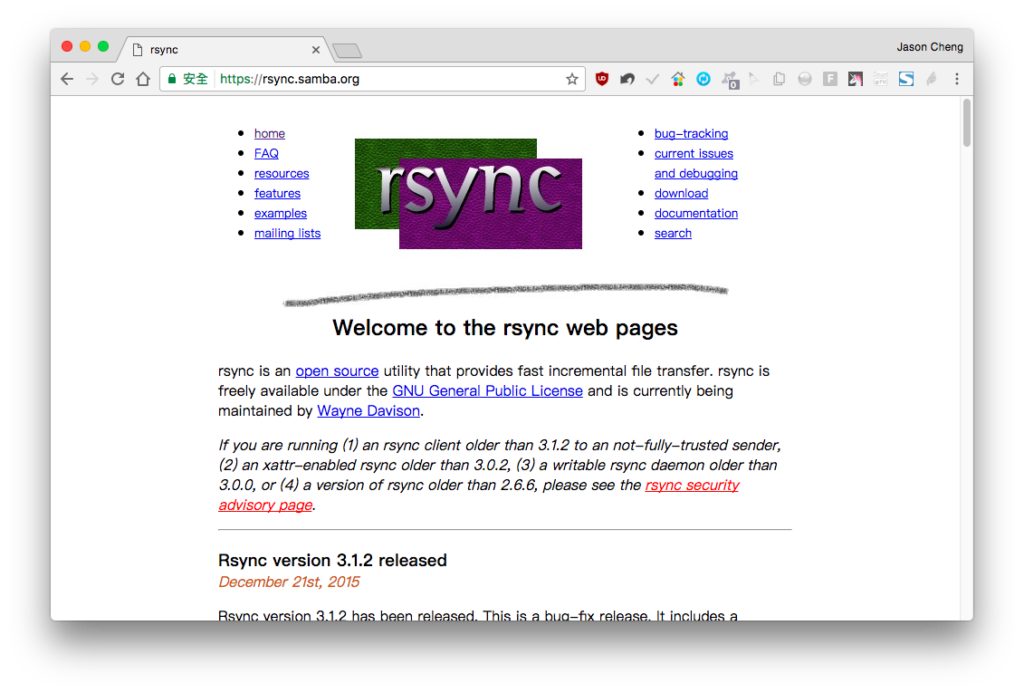
Task: Open the uBlock Origin shield extension
Action: coord(601,79)
